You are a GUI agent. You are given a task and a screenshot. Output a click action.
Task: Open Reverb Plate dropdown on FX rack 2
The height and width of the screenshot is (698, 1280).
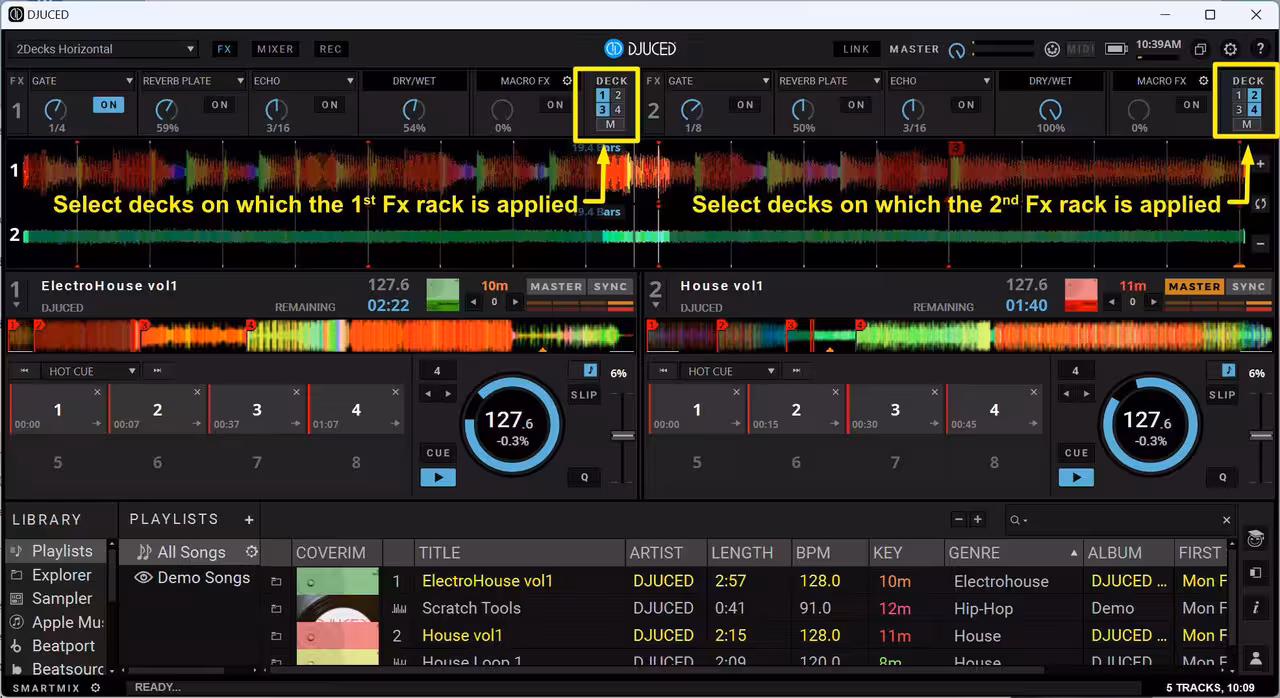[x=830, y=81]
